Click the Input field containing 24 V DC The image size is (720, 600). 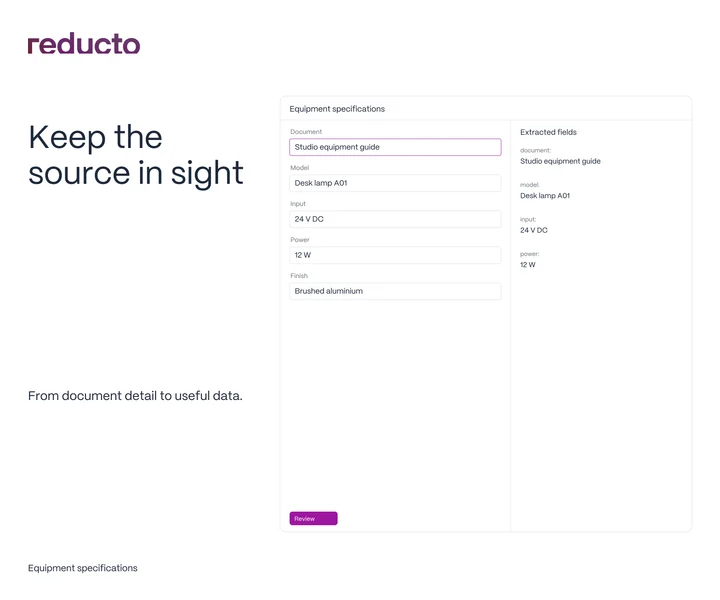[x=395, y=219]
